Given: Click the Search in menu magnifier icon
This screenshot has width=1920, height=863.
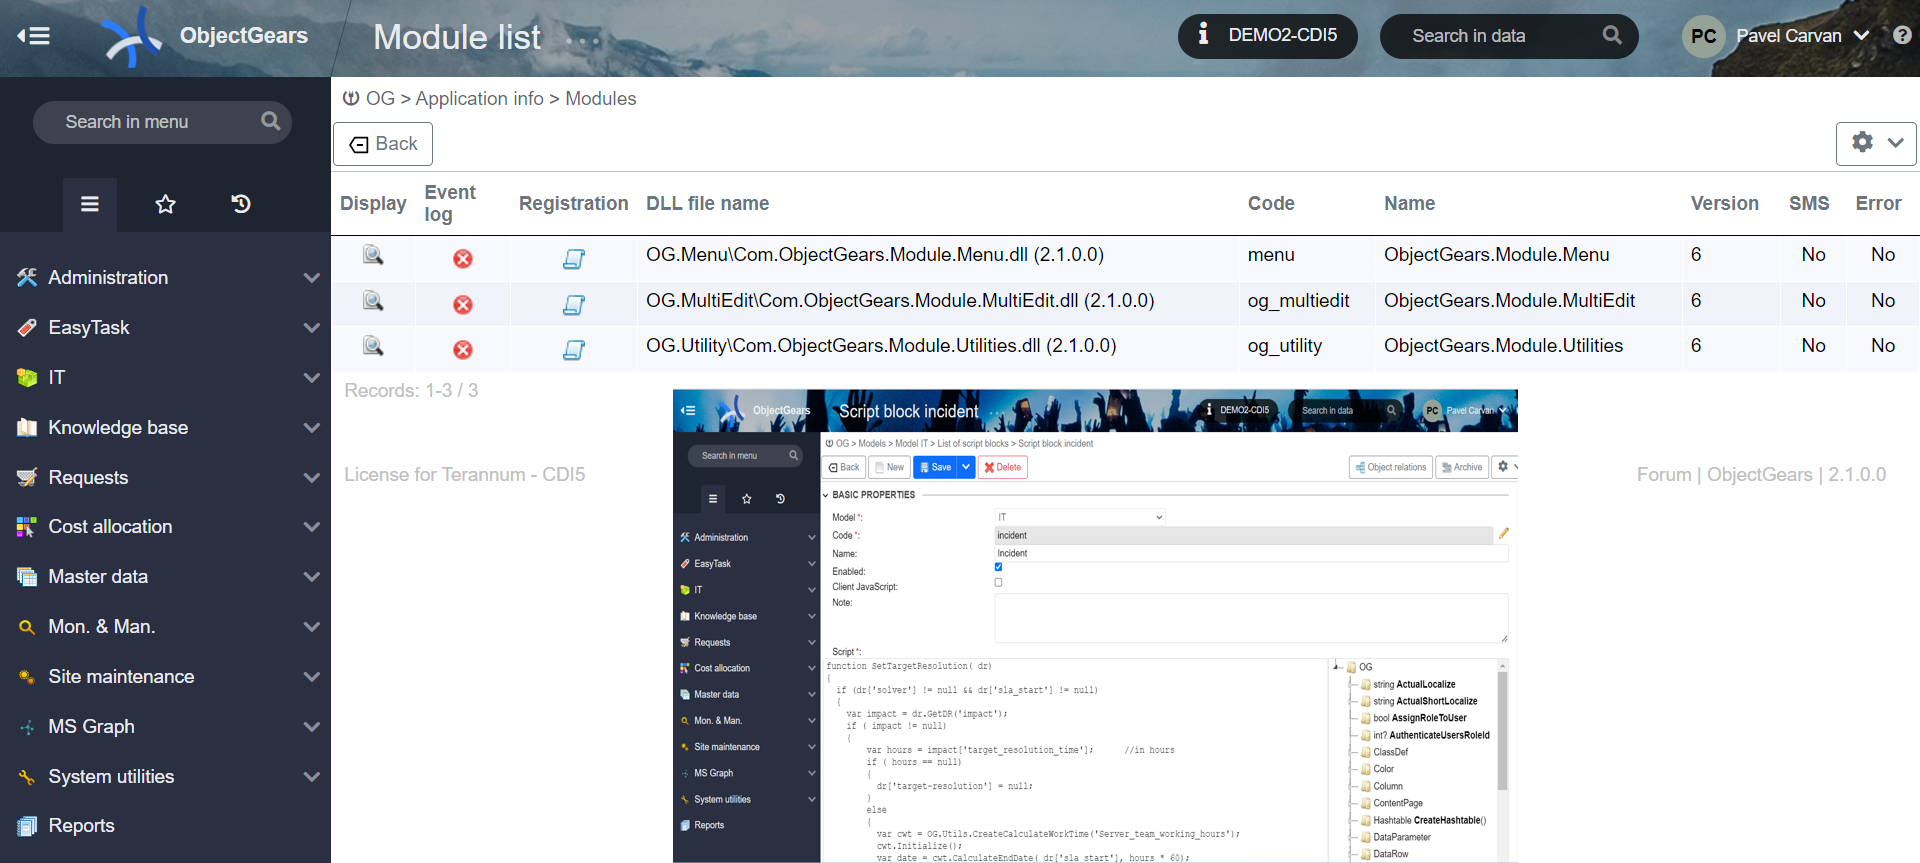Looking at the screenshot, I should click(270, 121).
